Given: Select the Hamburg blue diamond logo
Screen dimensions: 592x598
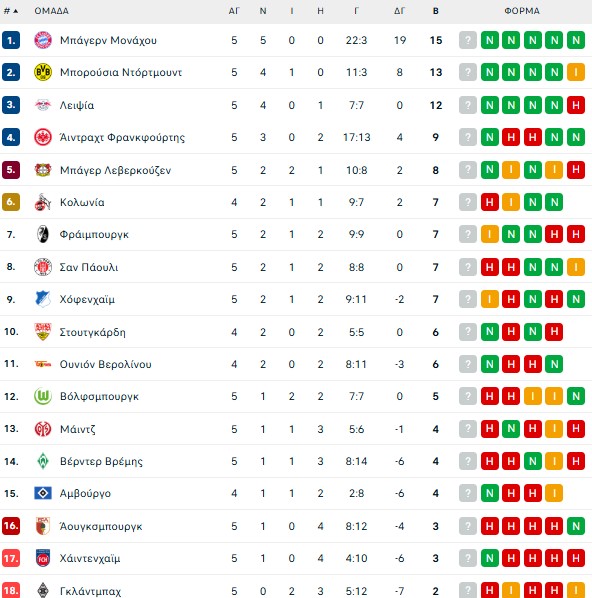Looking at the screenshot, I should coord(43,493).
